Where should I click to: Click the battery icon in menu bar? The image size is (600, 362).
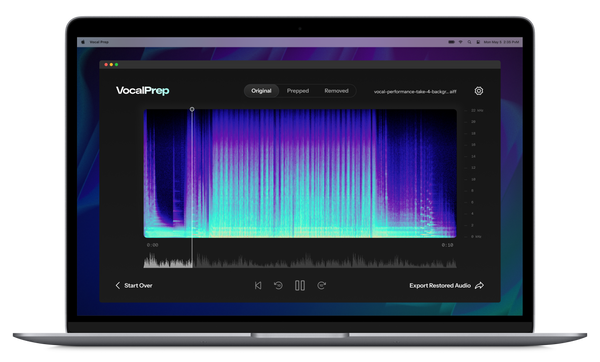point(452,42)
